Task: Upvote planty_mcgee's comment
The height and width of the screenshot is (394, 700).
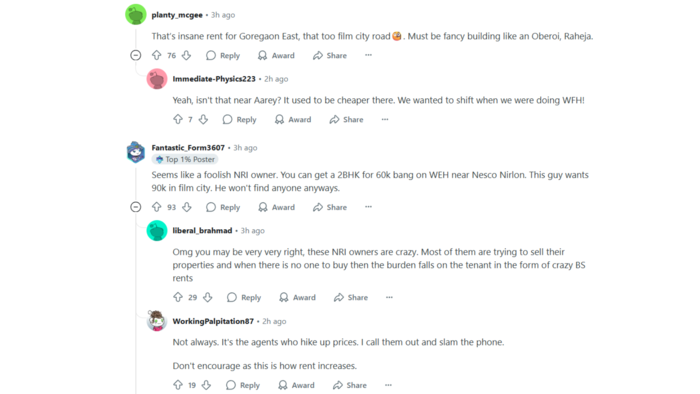Action: click(x=156, y=55)
